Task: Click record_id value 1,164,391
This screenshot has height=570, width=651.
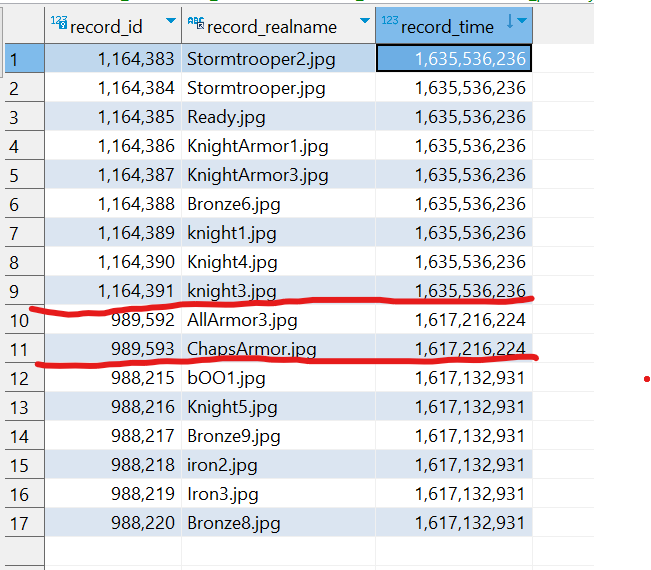Action: (113, 291)
